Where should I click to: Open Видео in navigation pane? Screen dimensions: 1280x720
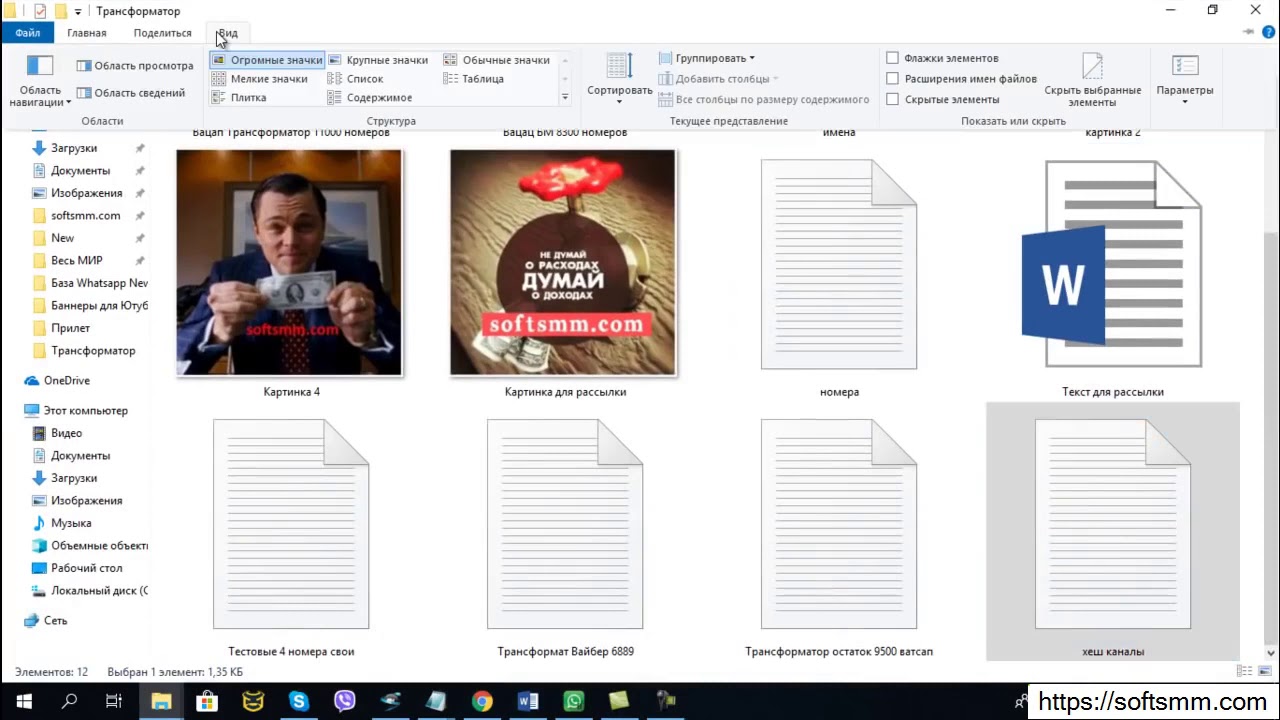(x=67, y=433)
